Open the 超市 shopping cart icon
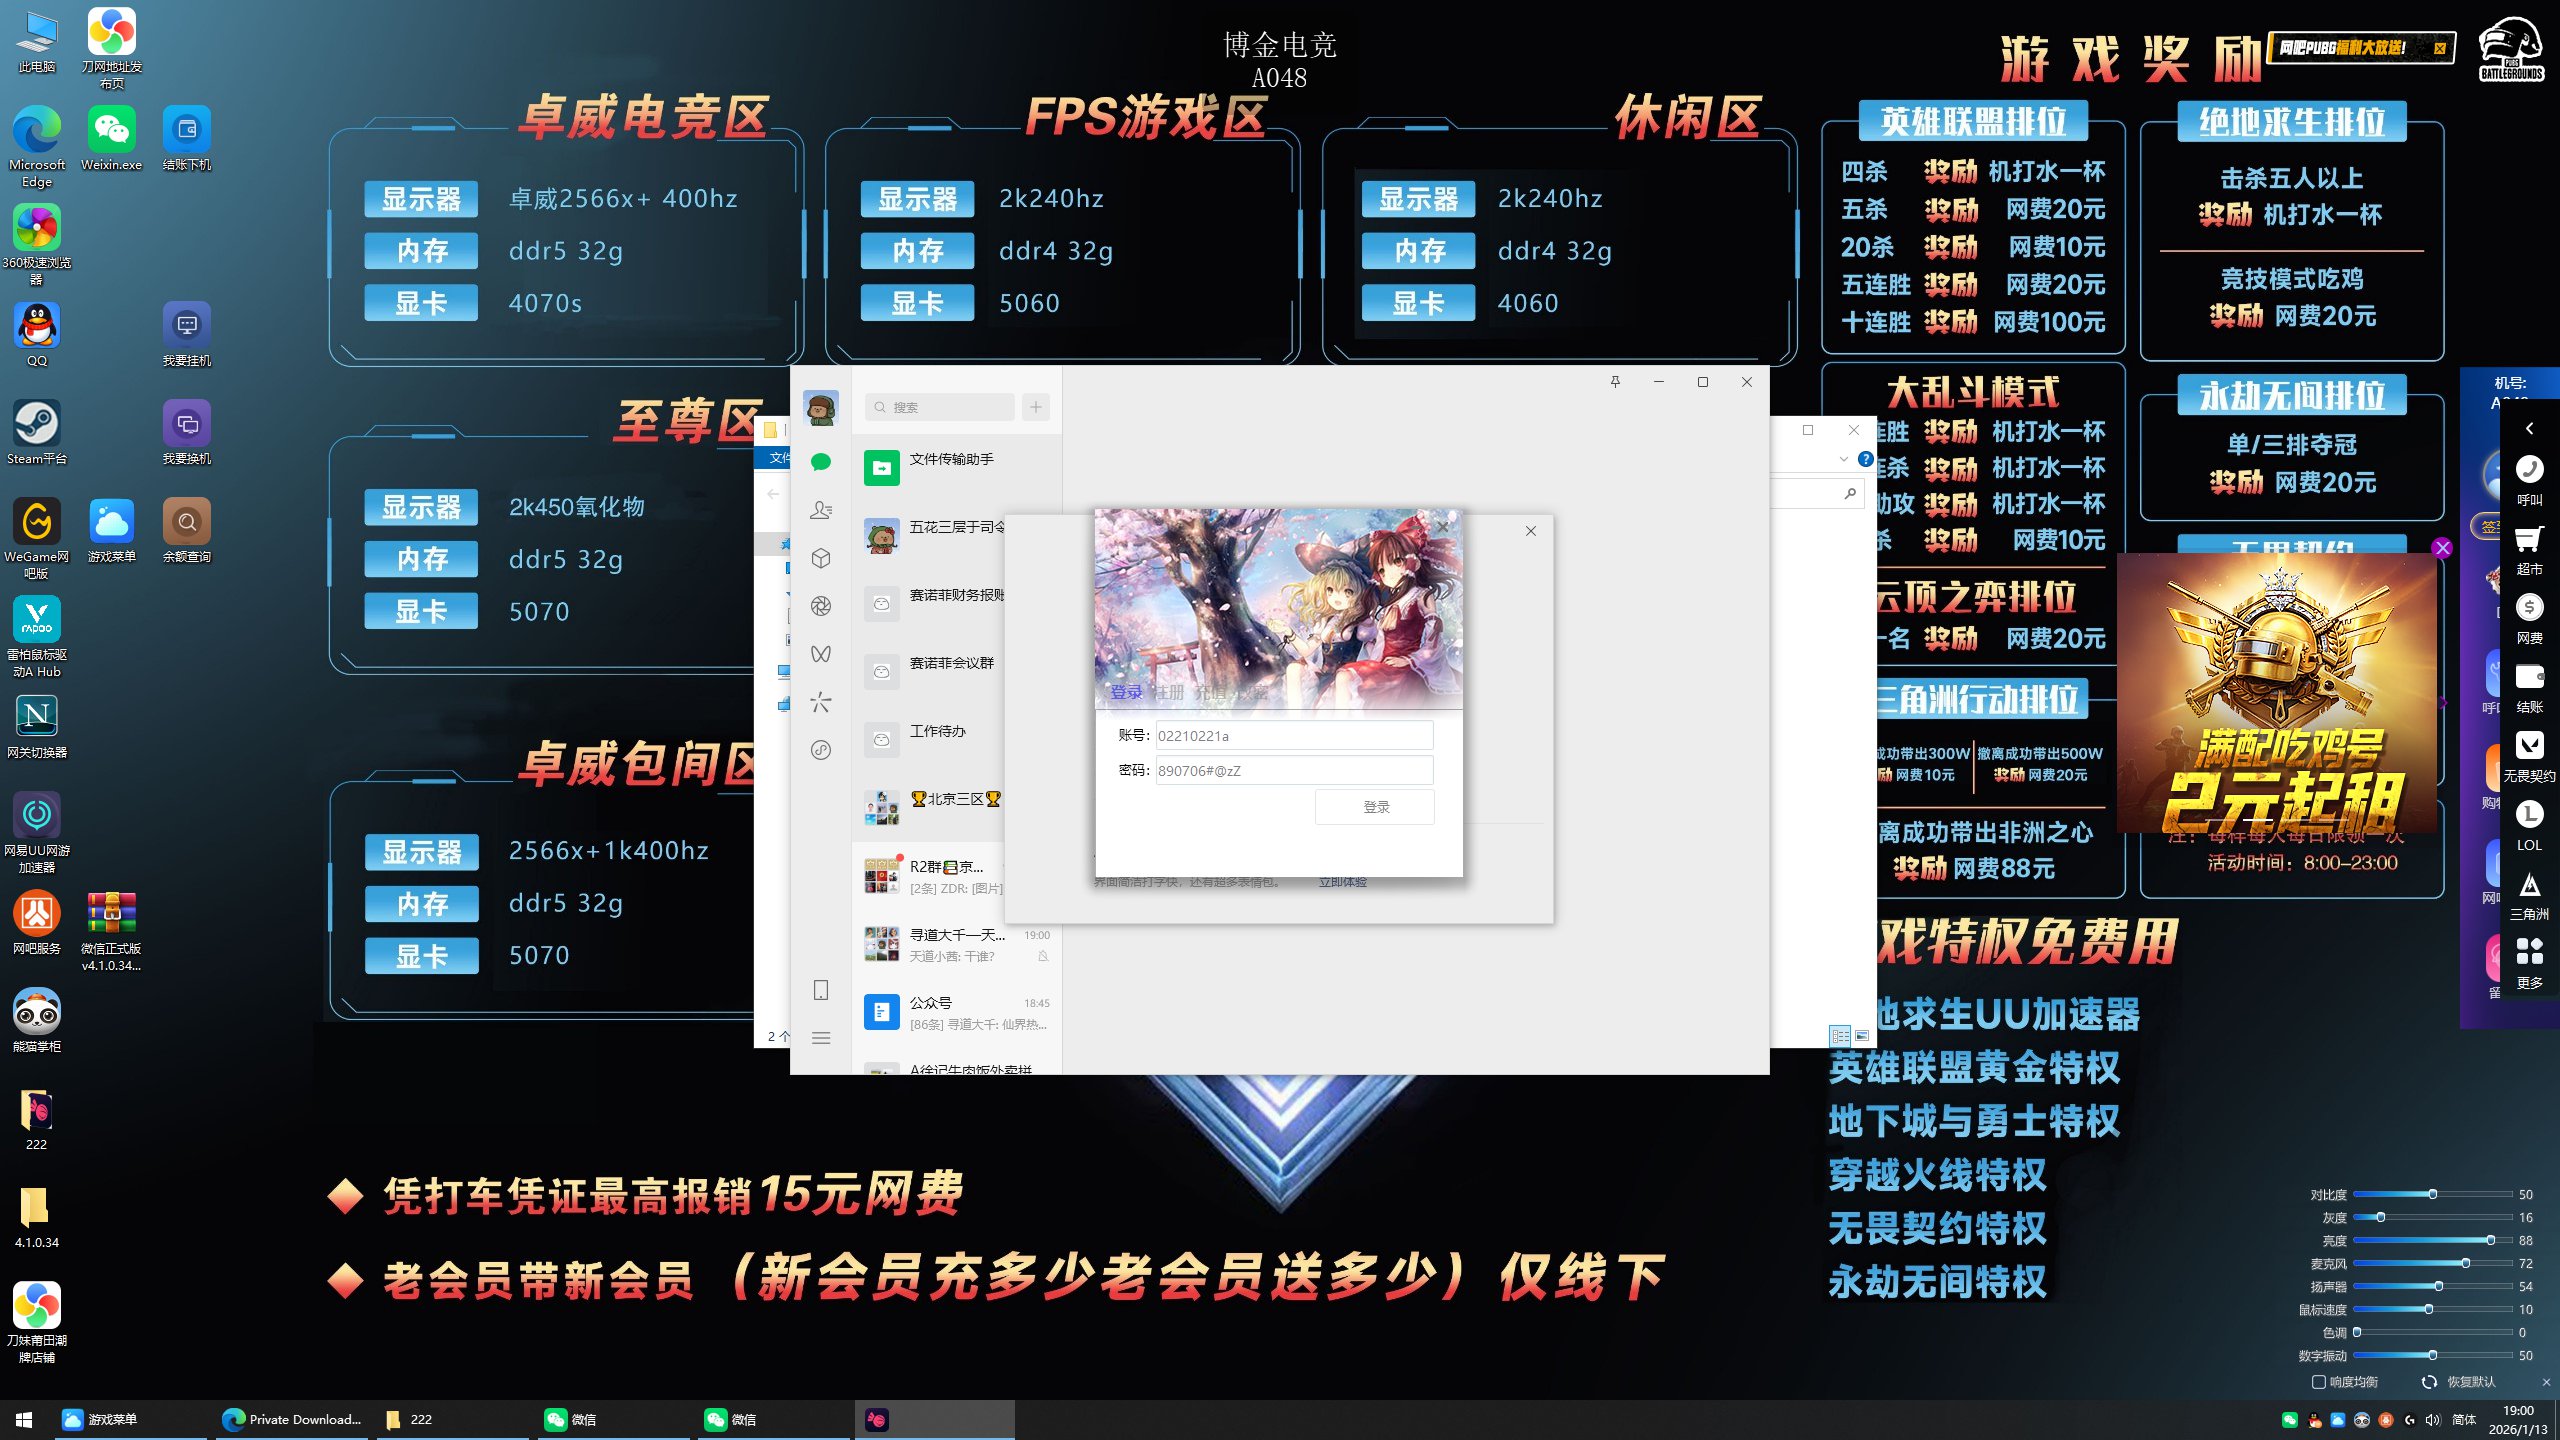The image size is (2560, 1440). click(x=2529, y=540)
